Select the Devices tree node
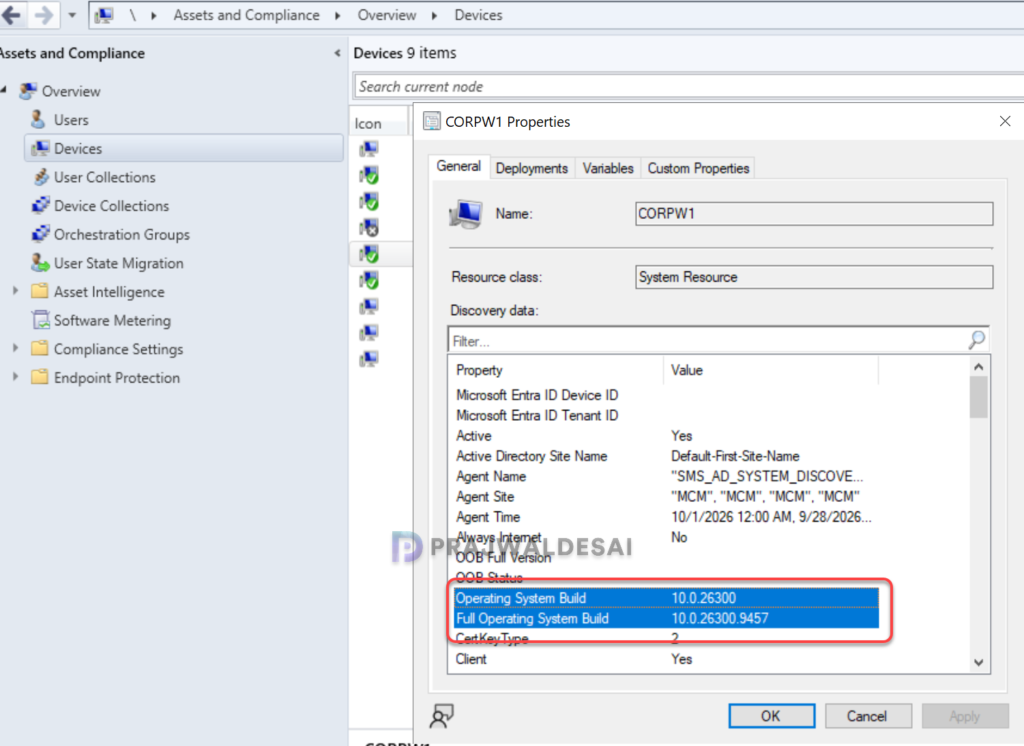The width and height of the screenshot is (1024, 746). pyautogui.click(x=184, y=148)
